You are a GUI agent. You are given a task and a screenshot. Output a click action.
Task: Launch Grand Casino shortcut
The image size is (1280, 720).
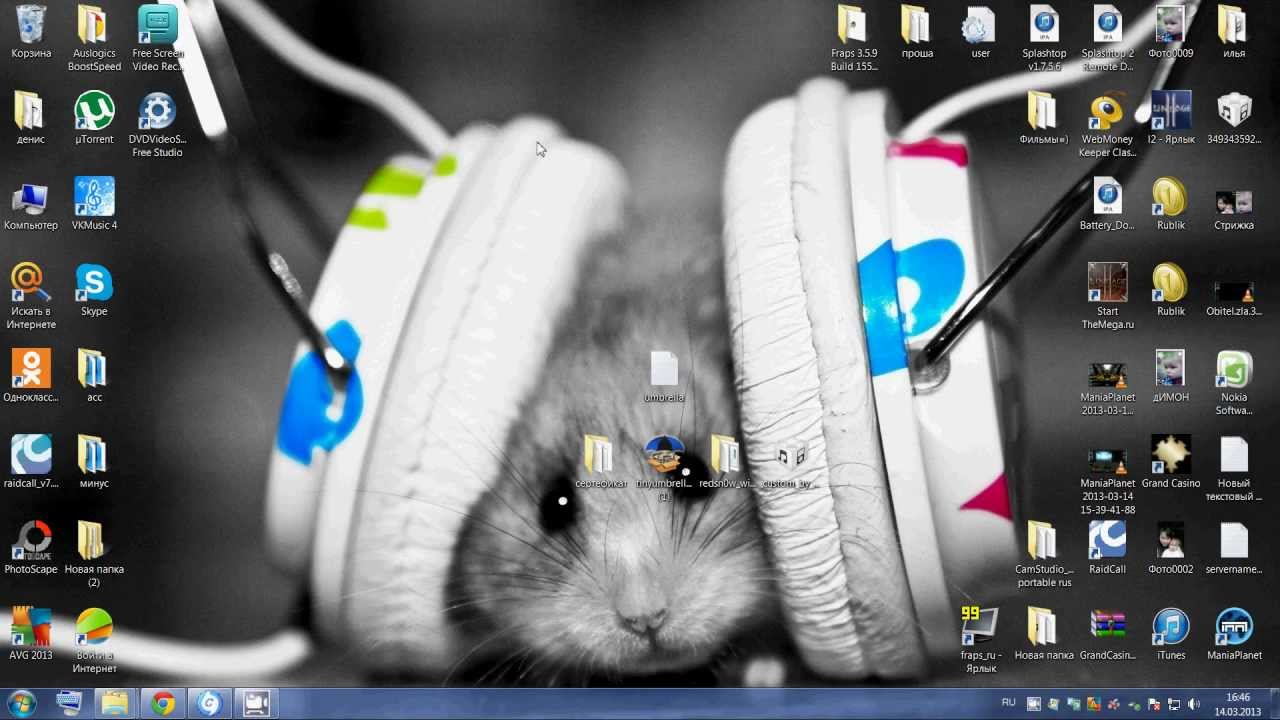point(1171,463)
